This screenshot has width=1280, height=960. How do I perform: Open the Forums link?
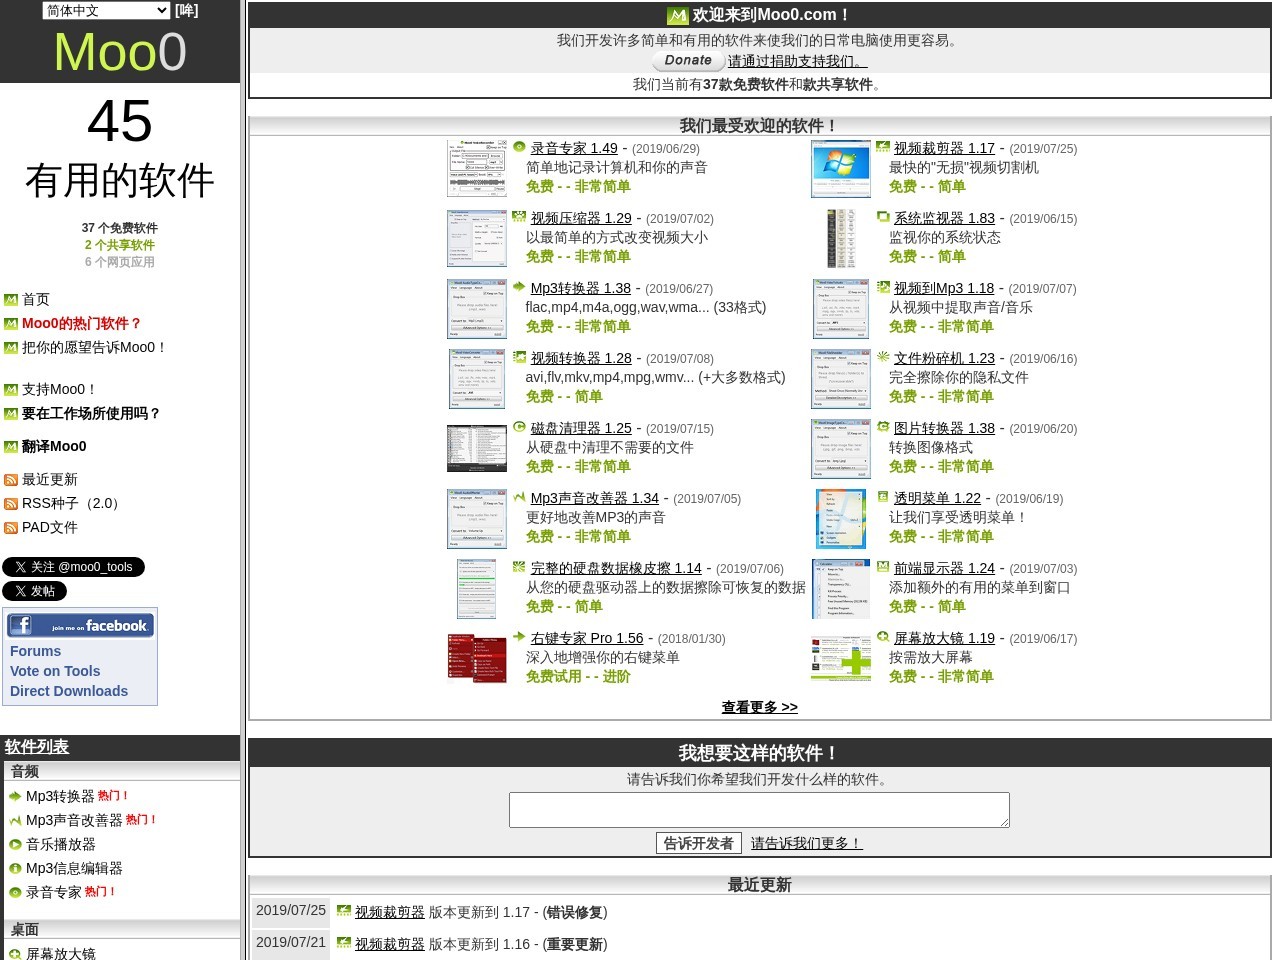pos(35,651)
